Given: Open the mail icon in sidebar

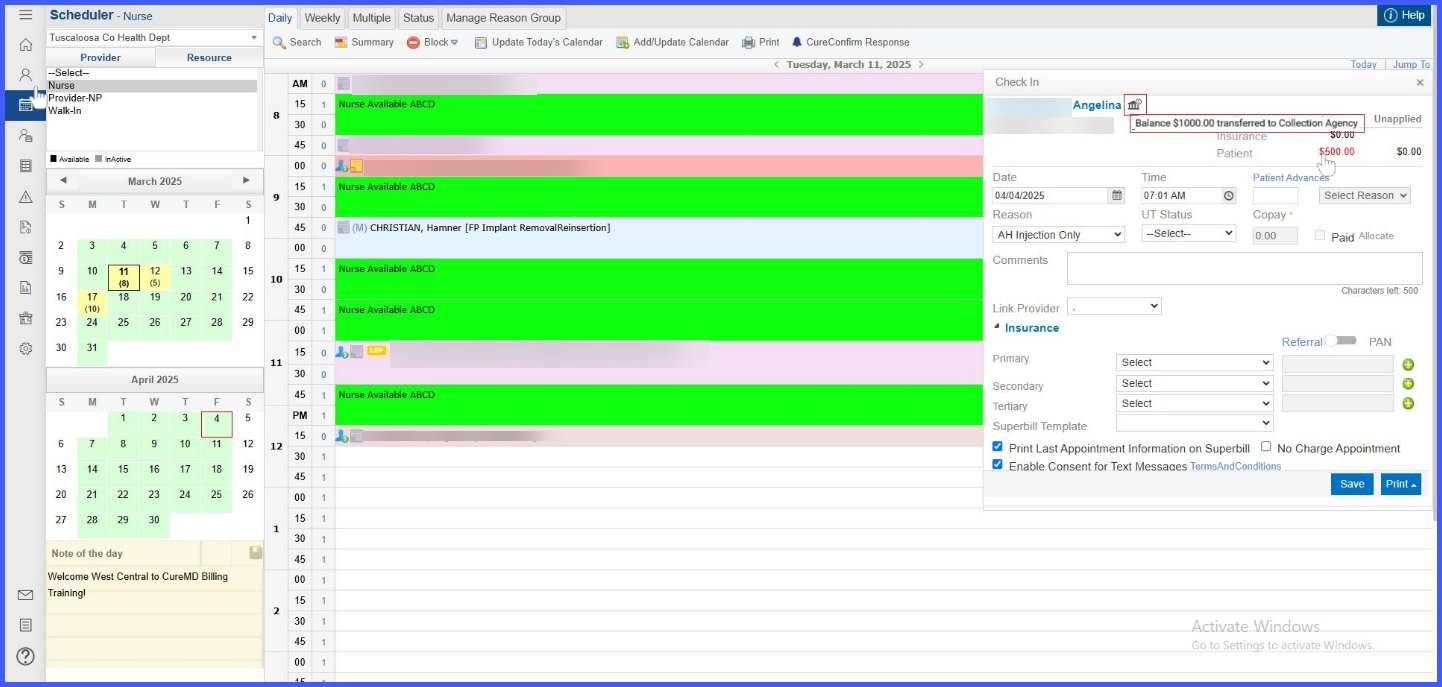Looking at the screenshot, I should [26, 595].
